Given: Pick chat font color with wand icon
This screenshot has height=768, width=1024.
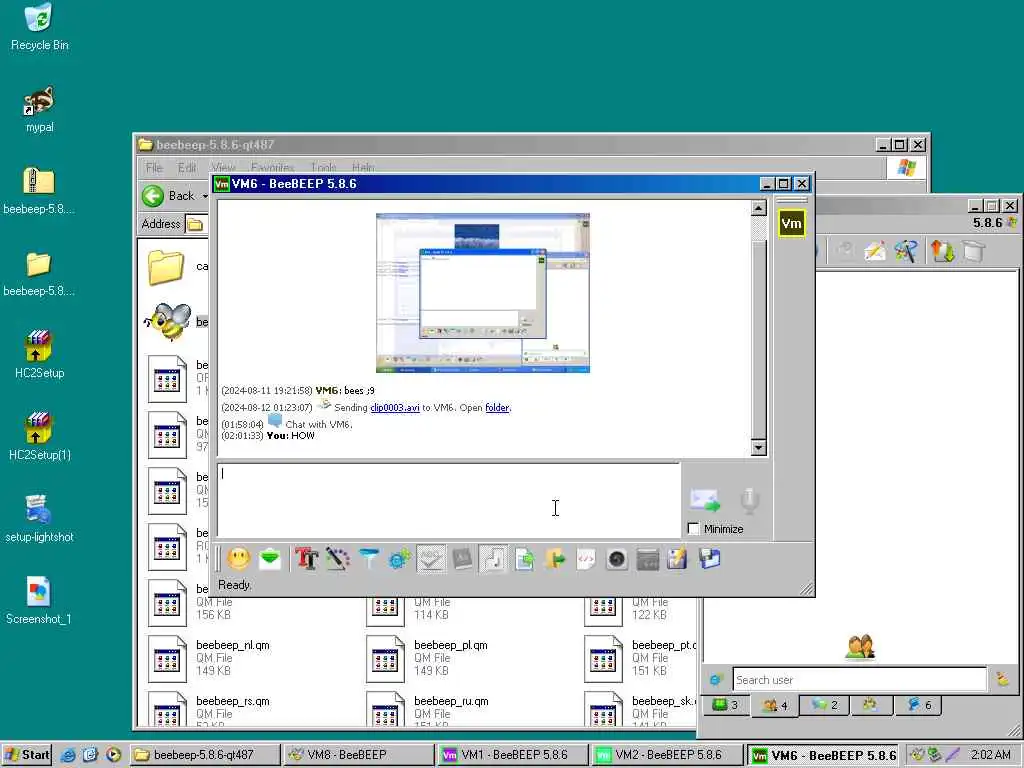Looking at the screenshot, I should 338,559.
